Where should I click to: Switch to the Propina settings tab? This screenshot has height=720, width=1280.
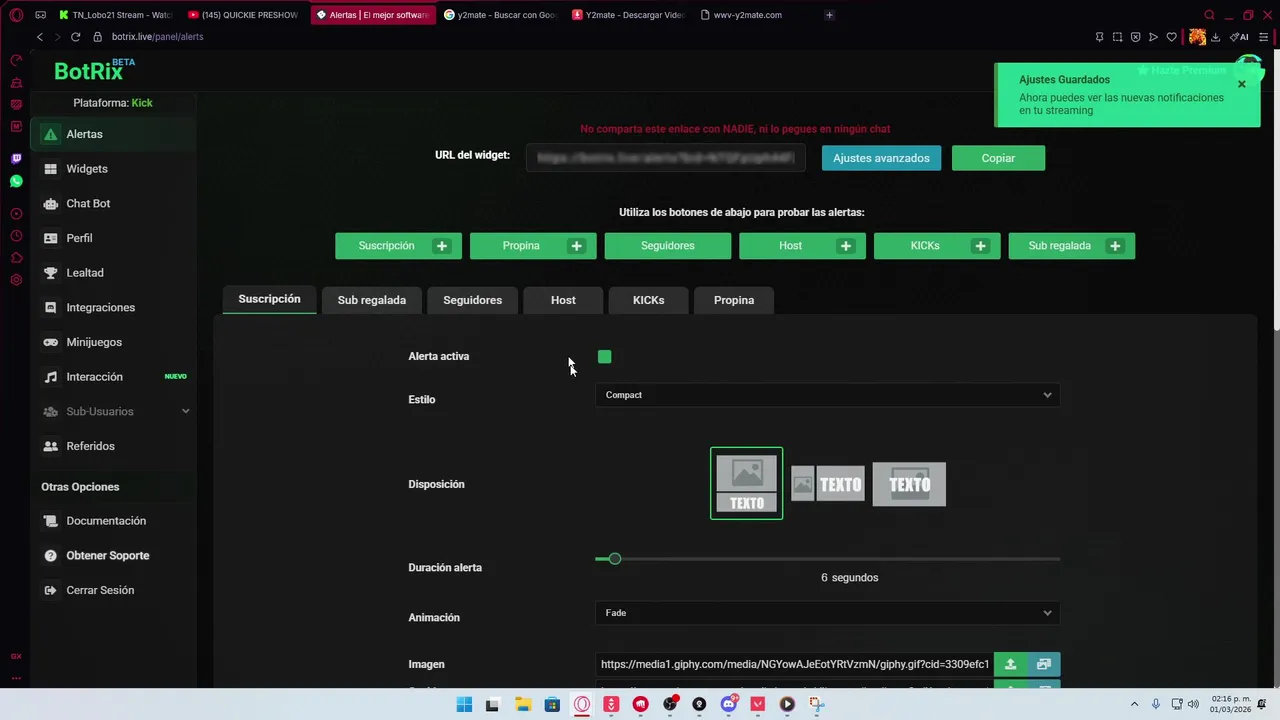734,300
